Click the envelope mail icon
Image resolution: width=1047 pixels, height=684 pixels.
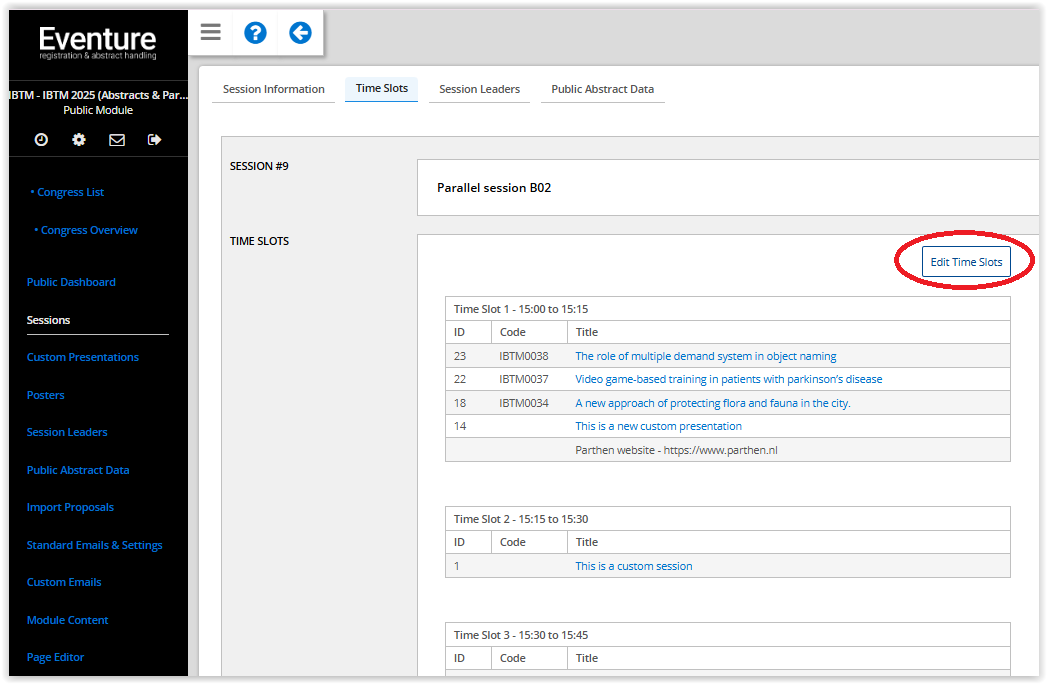(117, 140)
